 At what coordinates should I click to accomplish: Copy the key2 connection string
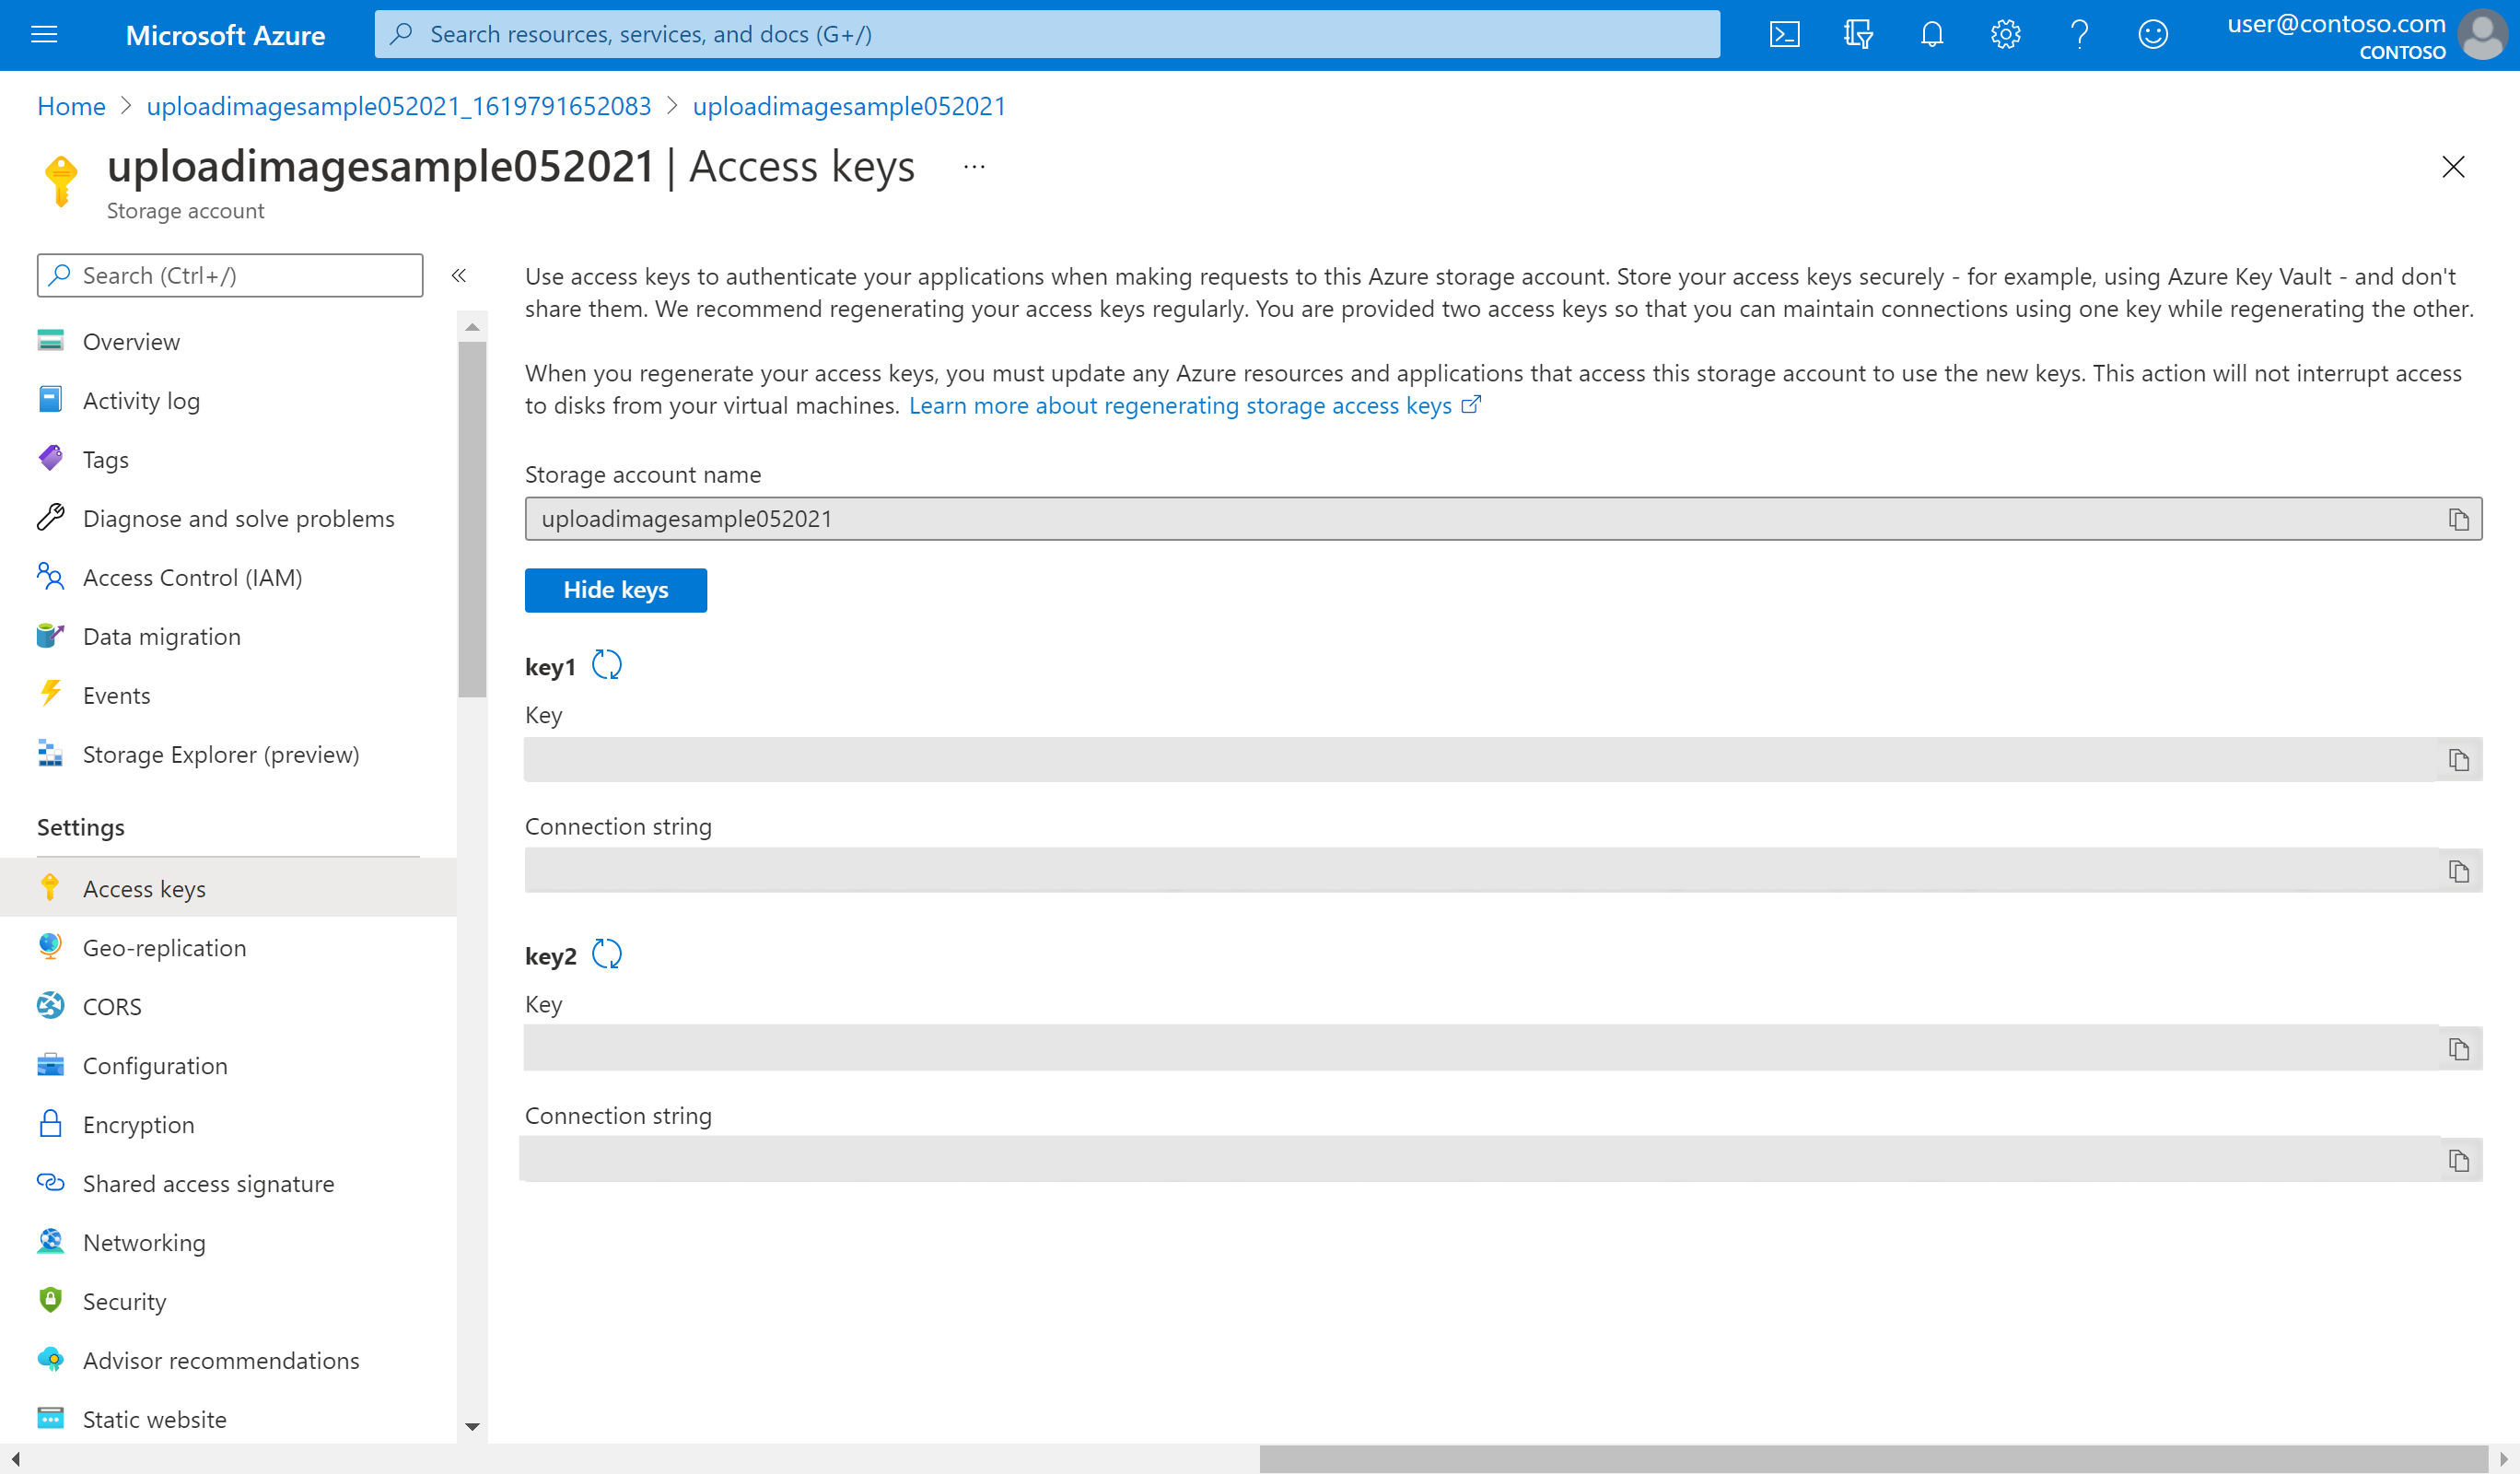[2458, 1160]
